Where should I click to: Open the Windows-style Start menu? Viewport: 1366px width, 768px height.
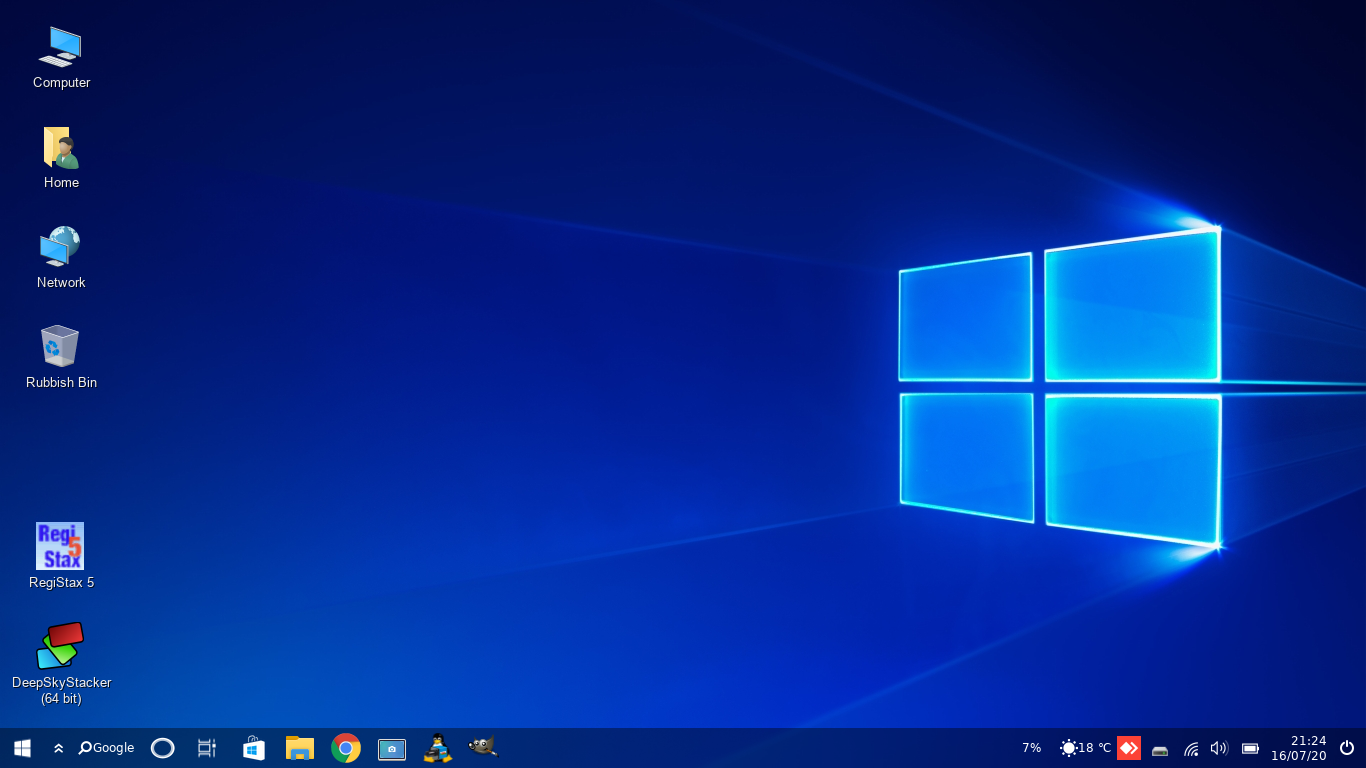(22, 748)
